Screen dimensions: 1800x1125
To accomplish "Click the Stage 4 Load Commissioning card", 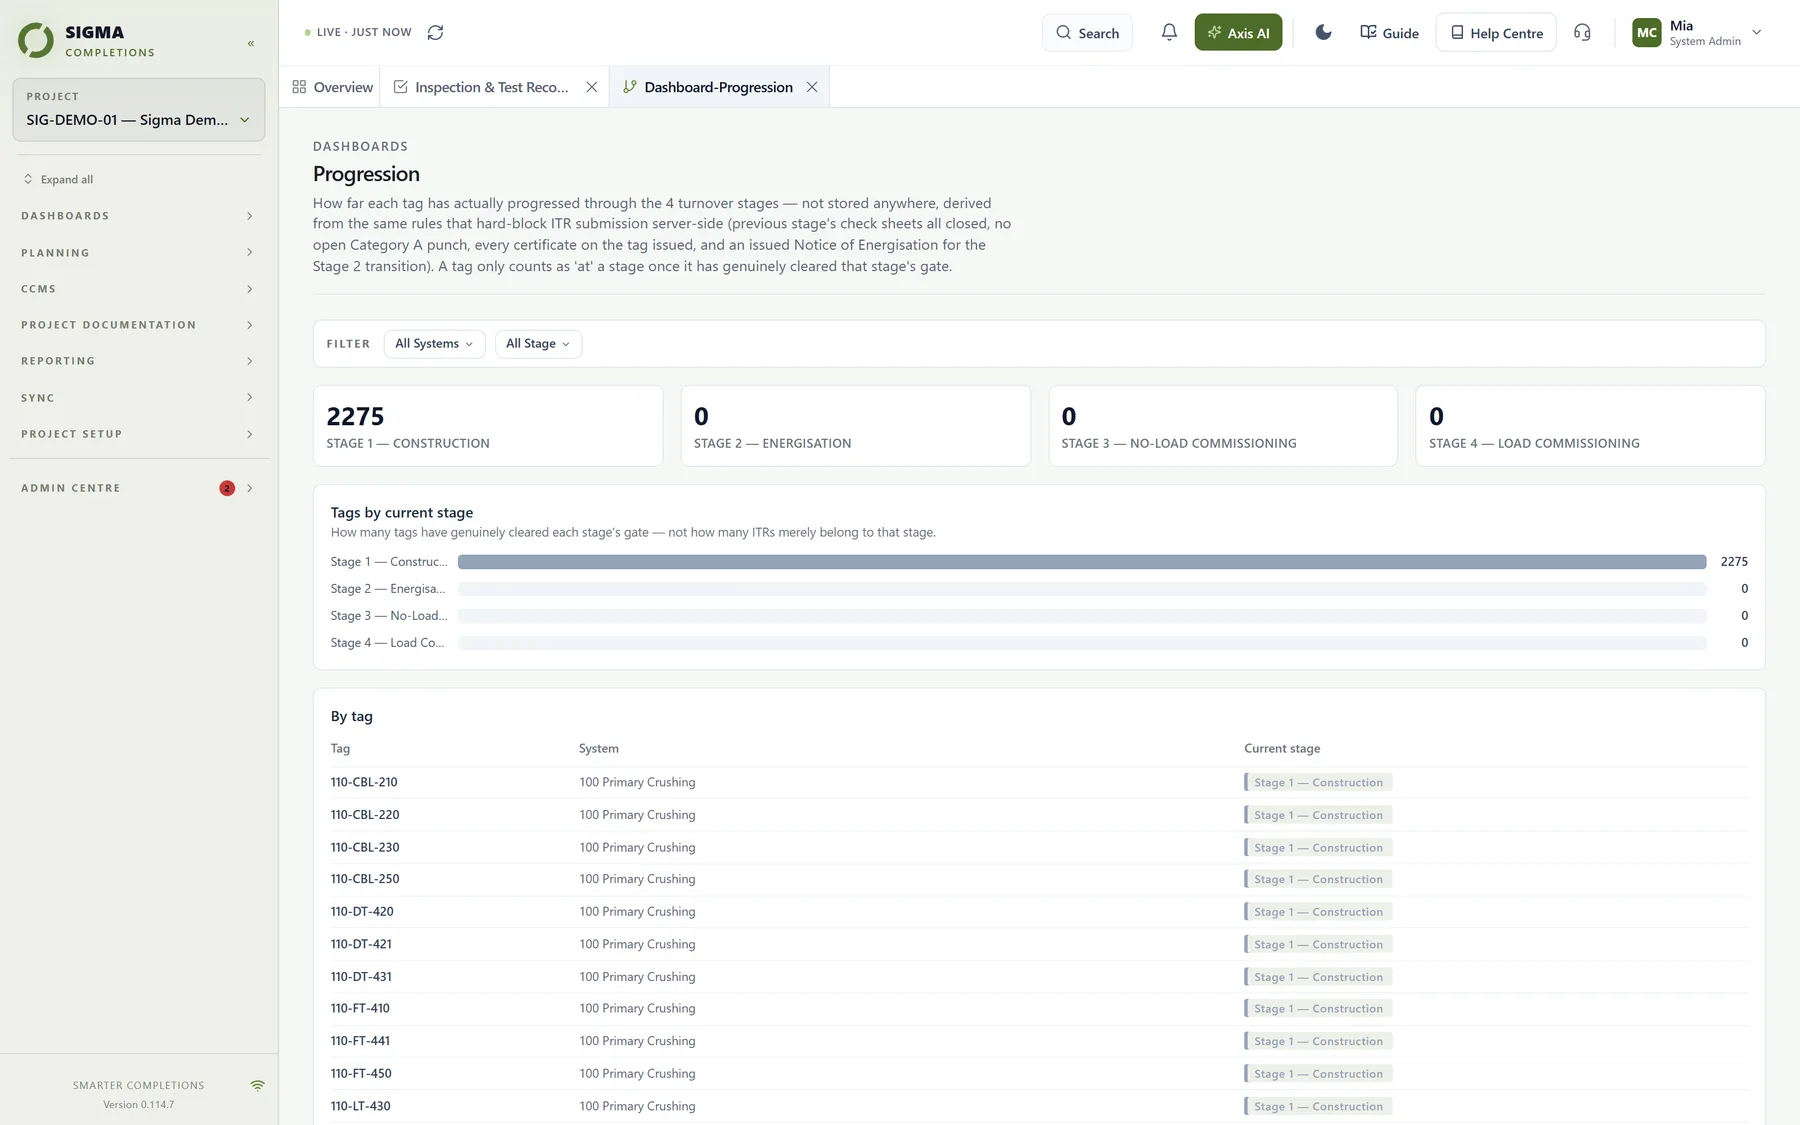I will (x=1590, y=426).
